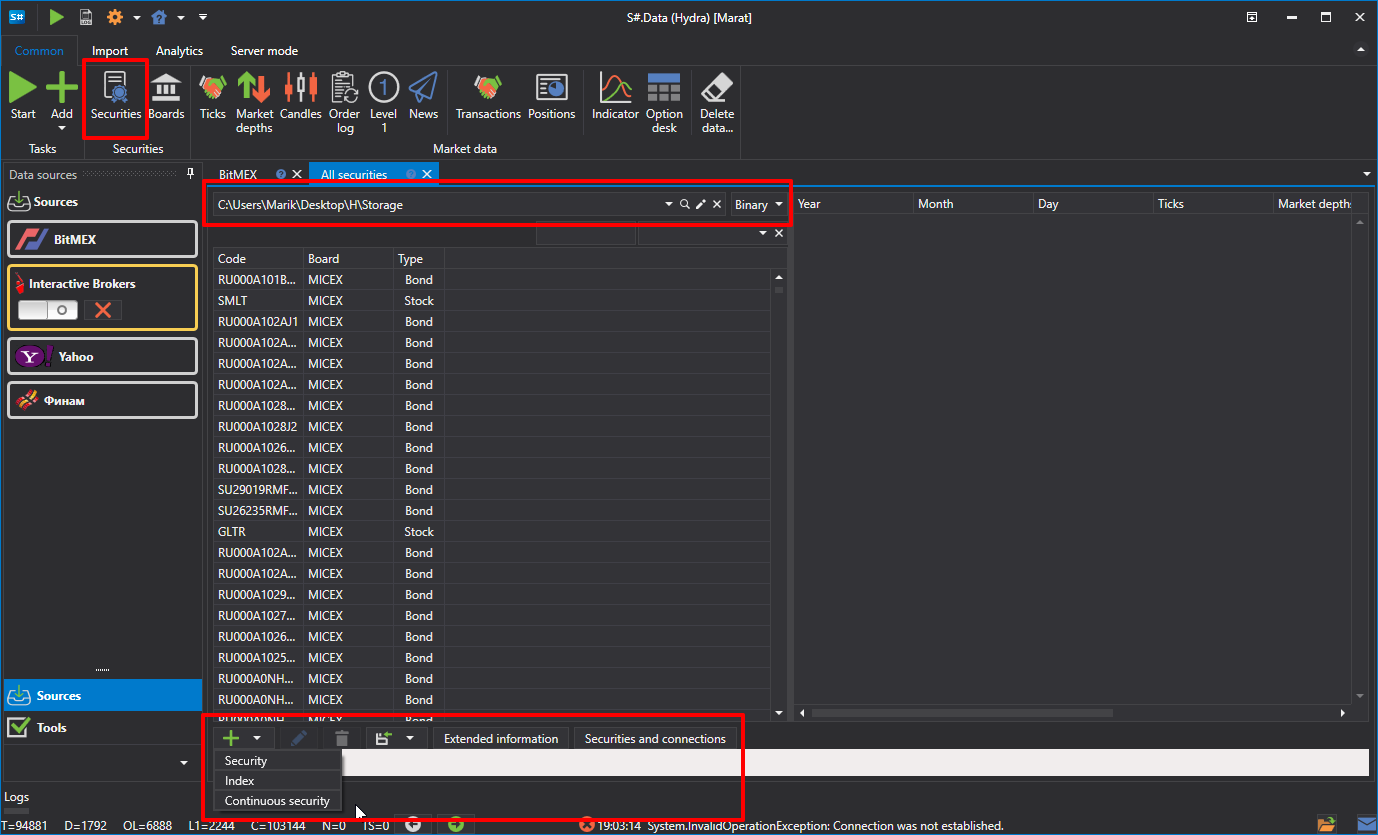Image resolution: width=1378 pixels, height=835 pixels.
Task: Open the Add task dropdown arrow
Action: [62, 128]
